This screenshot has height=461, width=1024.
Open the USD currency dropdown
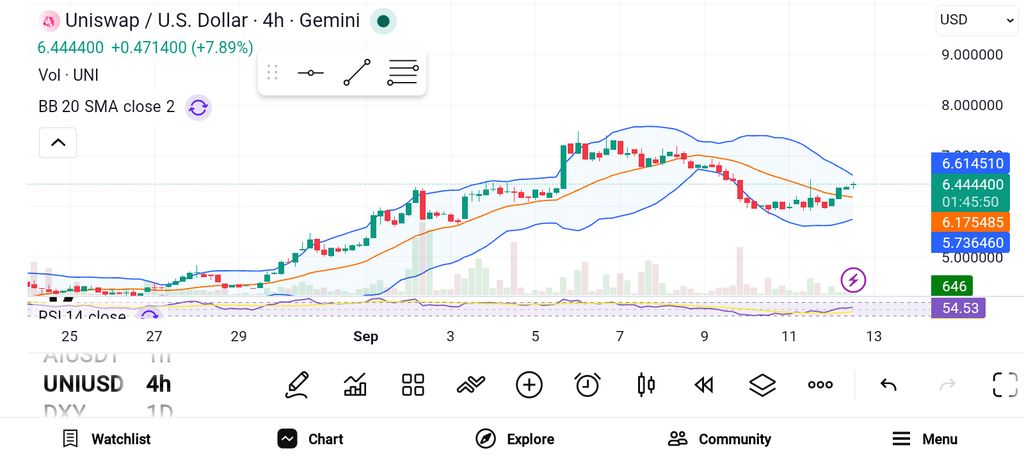(x=976, y=20)
